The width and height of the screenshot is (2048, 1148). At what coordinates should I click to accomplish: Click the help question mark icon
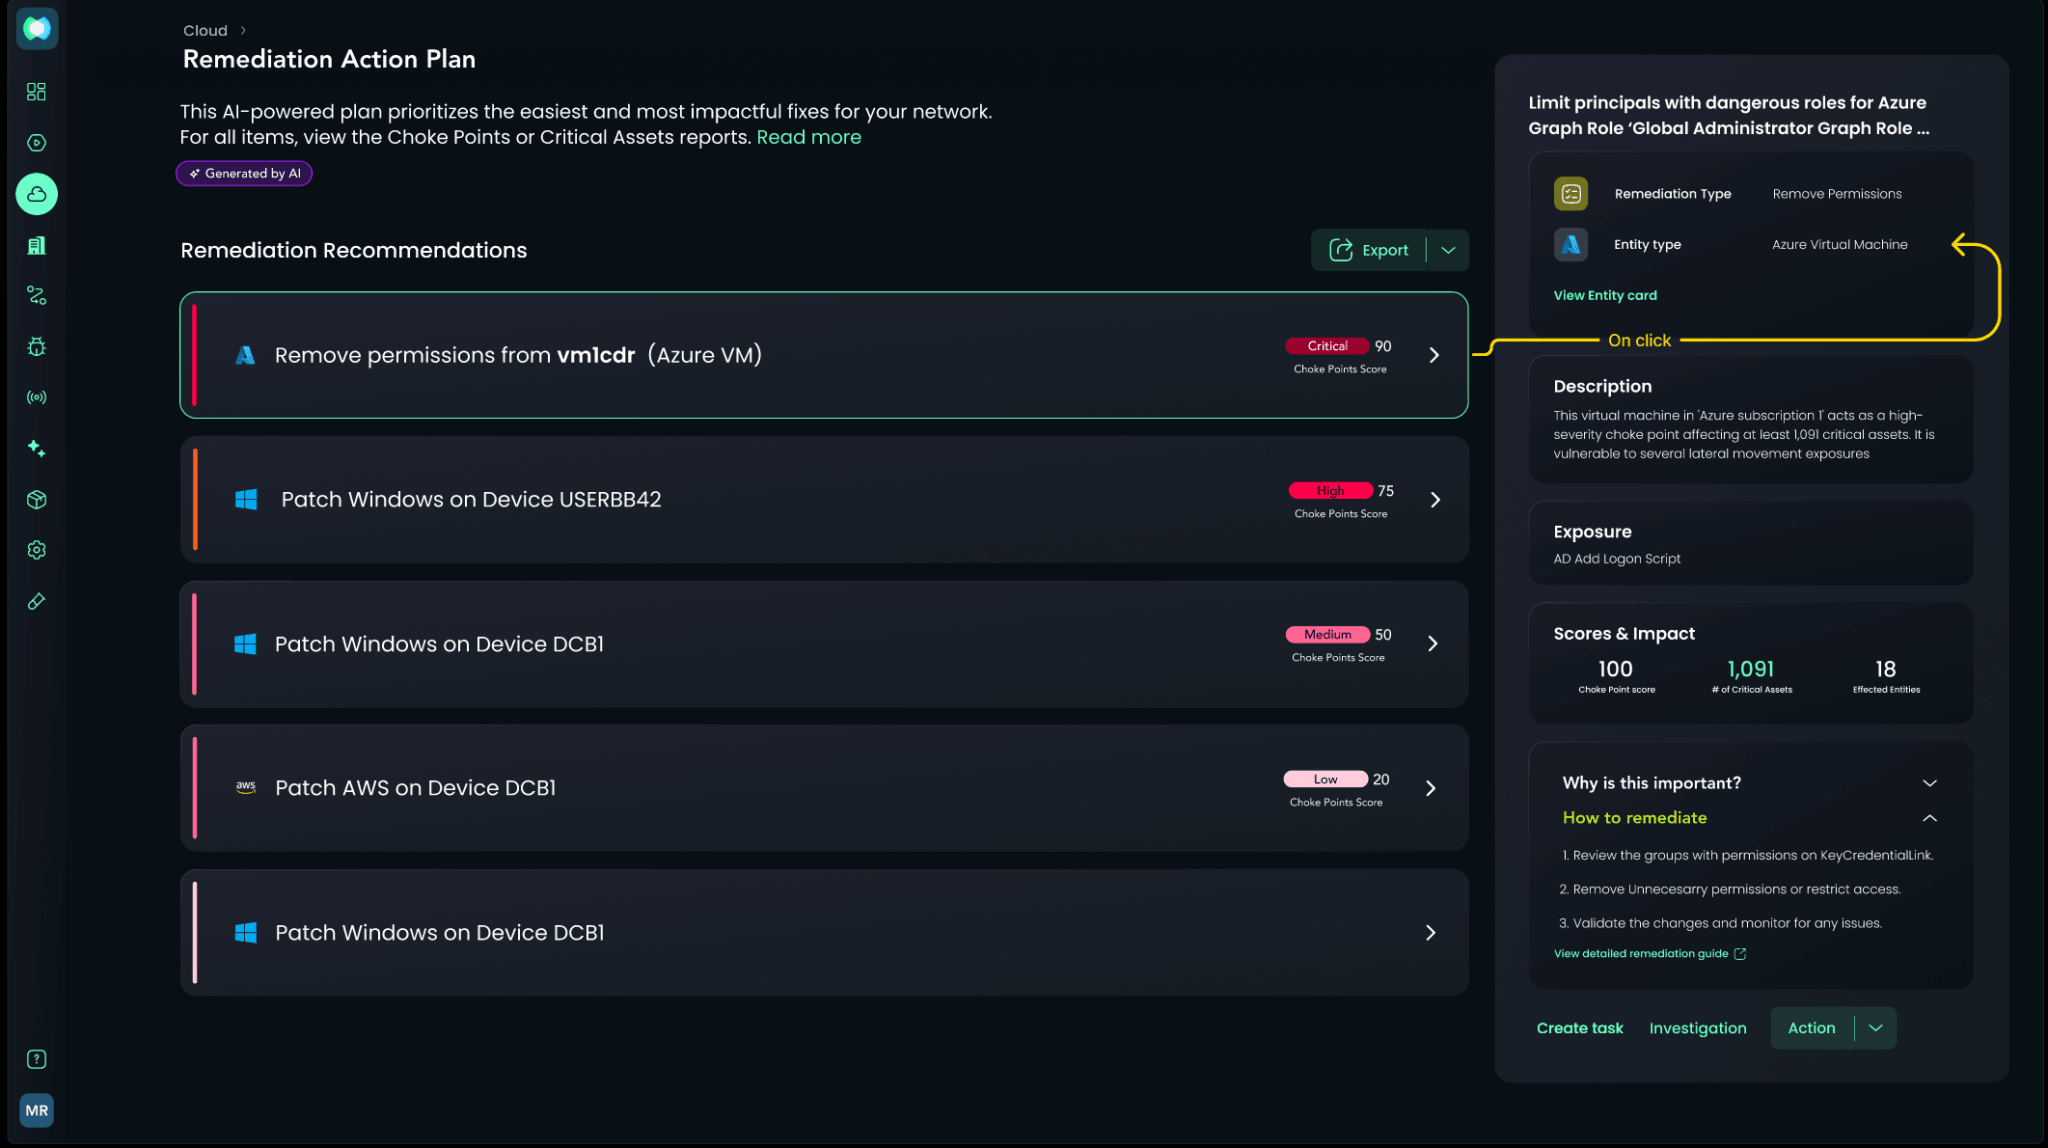pos(36,1059)
